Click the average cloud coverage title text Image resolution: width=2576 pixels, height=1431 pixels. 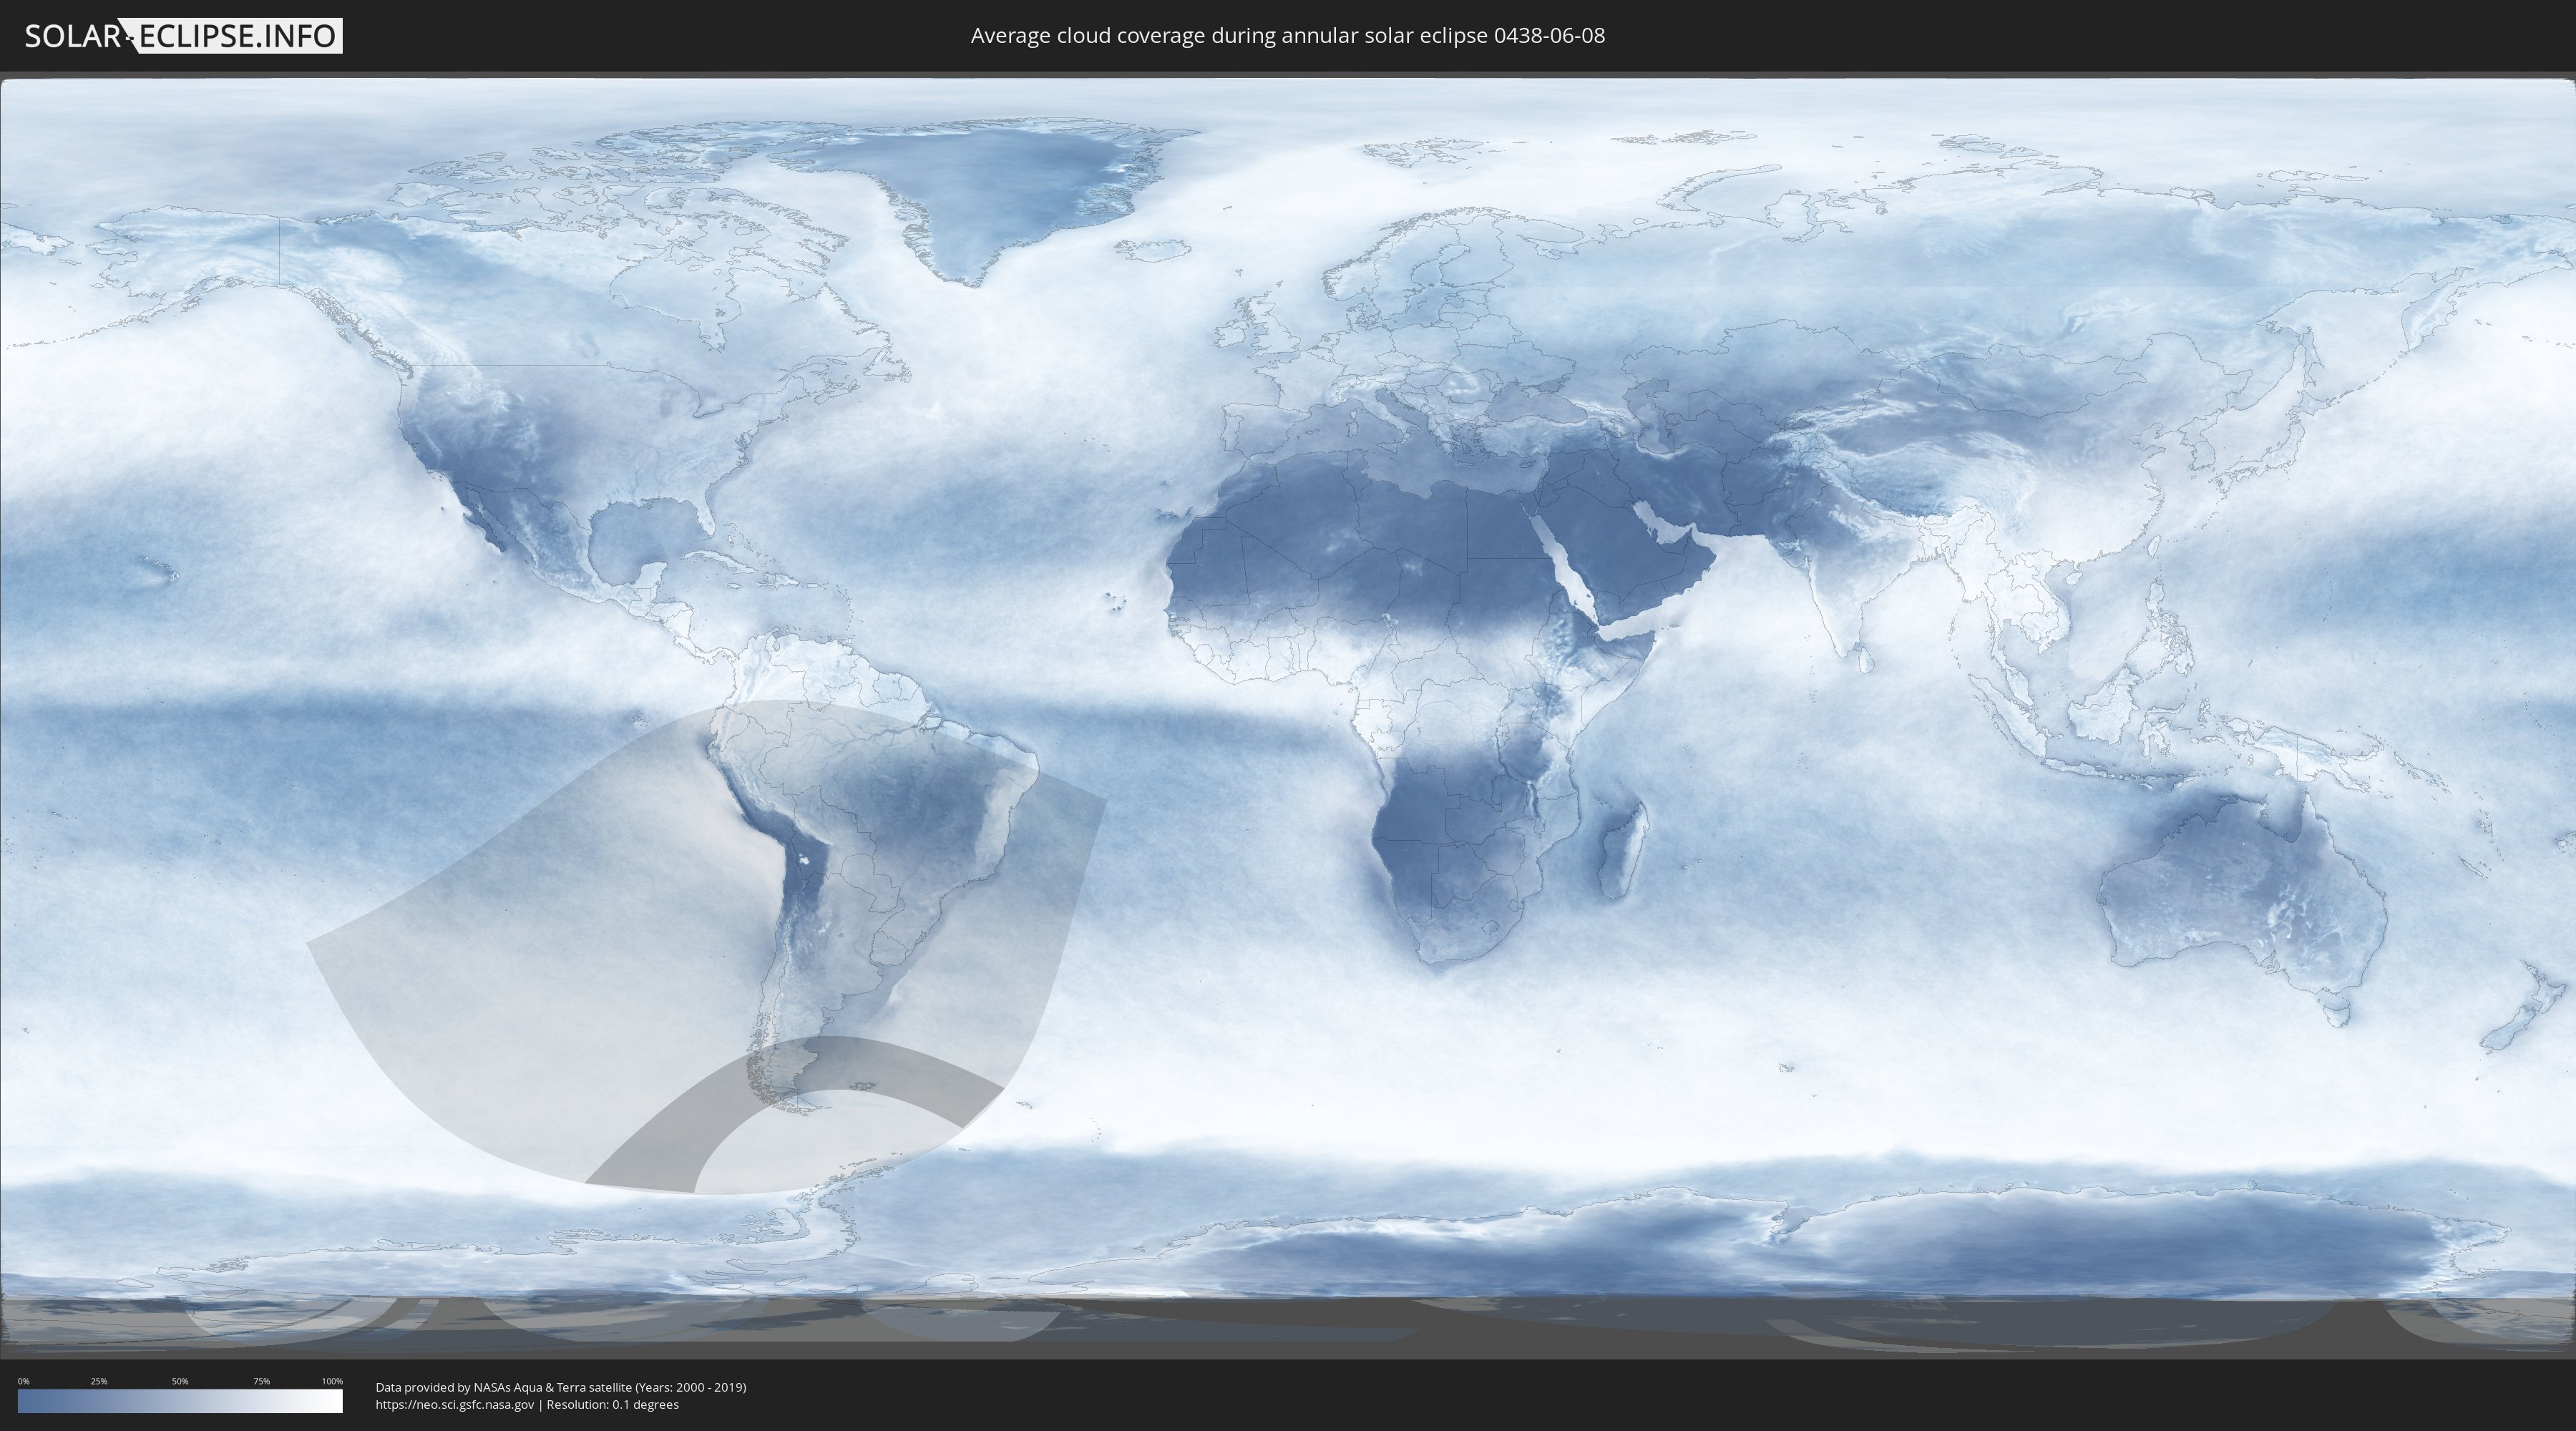[x=1287, y=36]
